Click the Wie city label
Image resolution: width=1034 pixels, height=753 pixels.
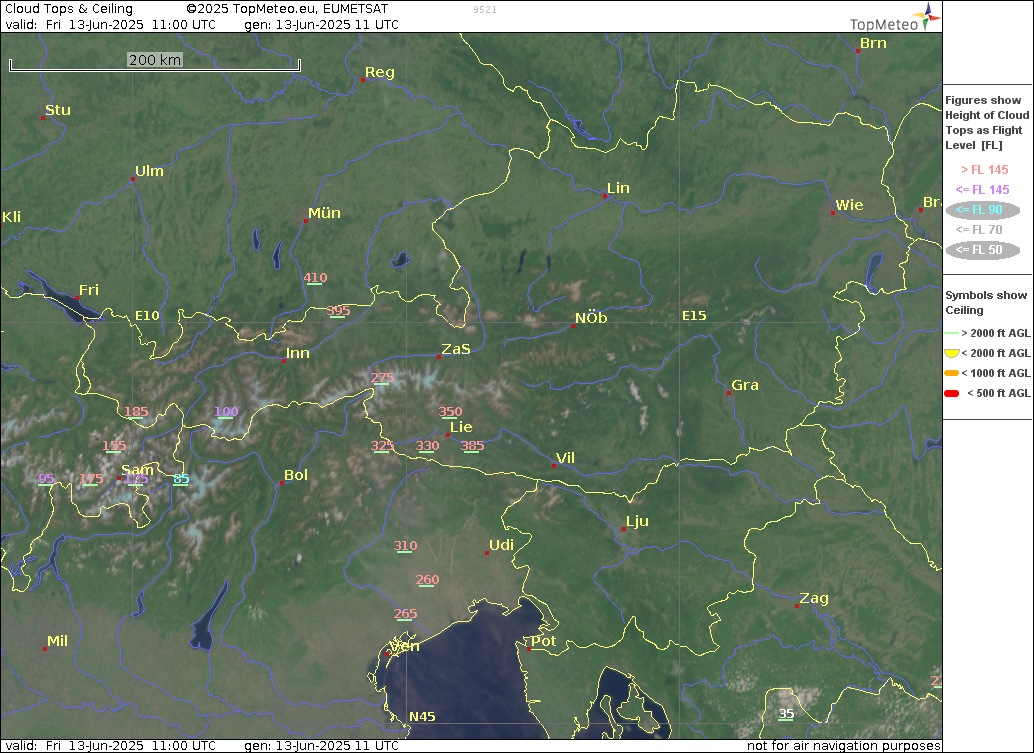coord(849,205)
